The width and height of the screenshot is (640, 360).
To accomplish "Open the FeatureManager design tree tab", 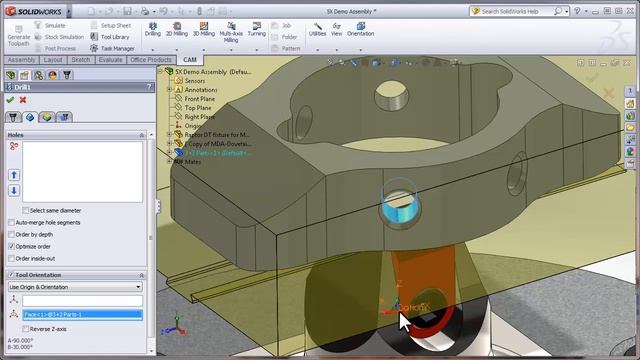I will [x=11, y=75].
